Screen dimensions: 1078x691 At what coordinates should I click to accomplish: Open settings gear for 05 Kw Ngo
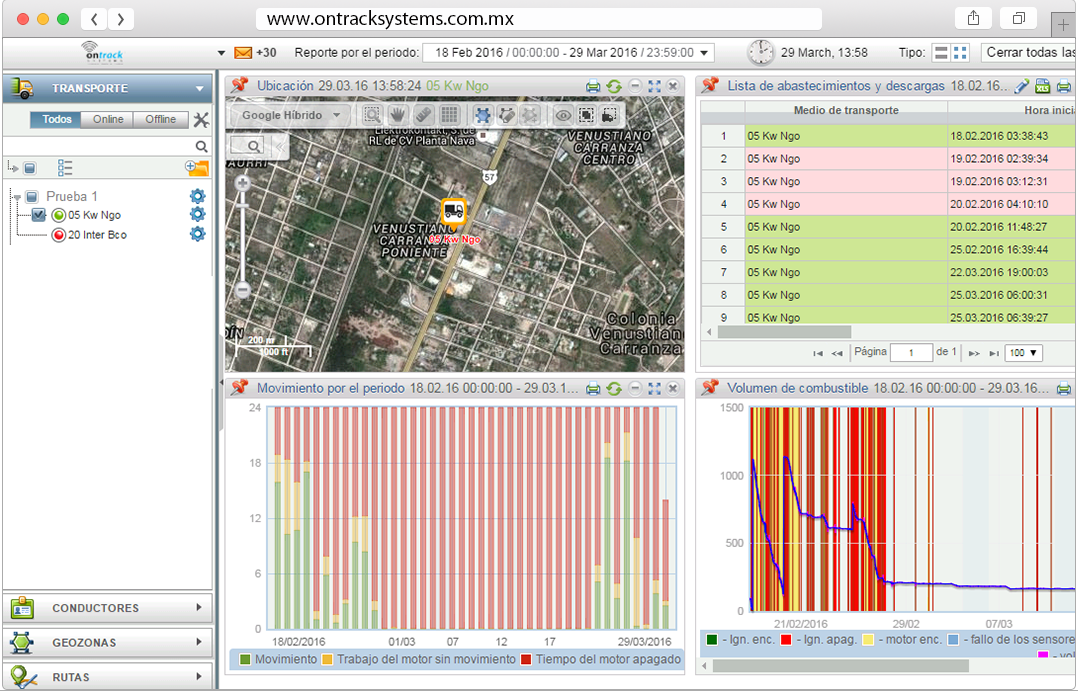[197, 215]
